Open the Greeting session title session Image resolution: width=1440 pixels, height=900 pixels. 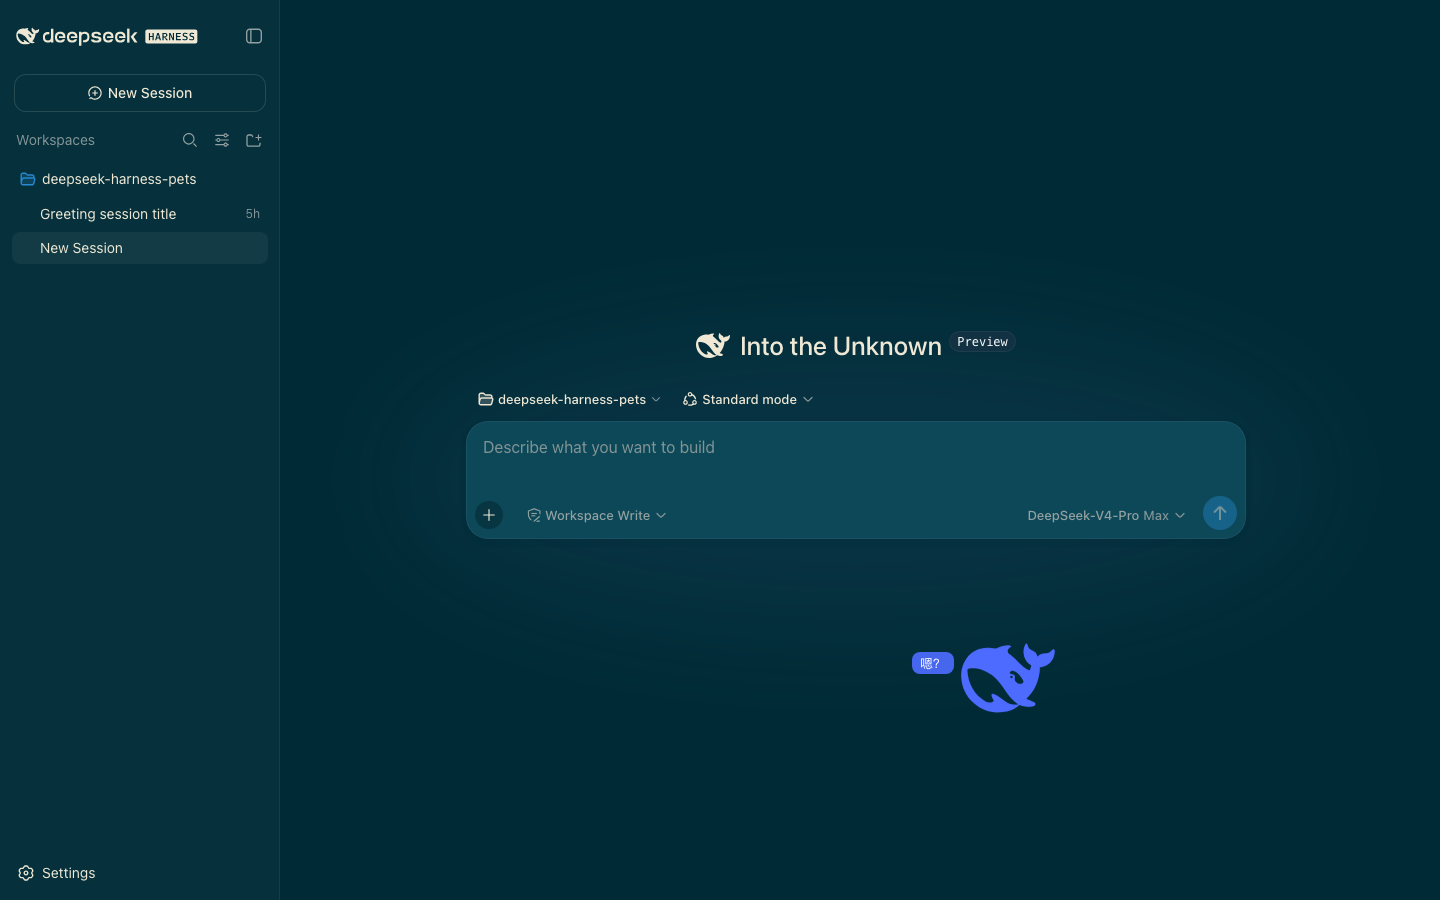click(x=140, y=214)
